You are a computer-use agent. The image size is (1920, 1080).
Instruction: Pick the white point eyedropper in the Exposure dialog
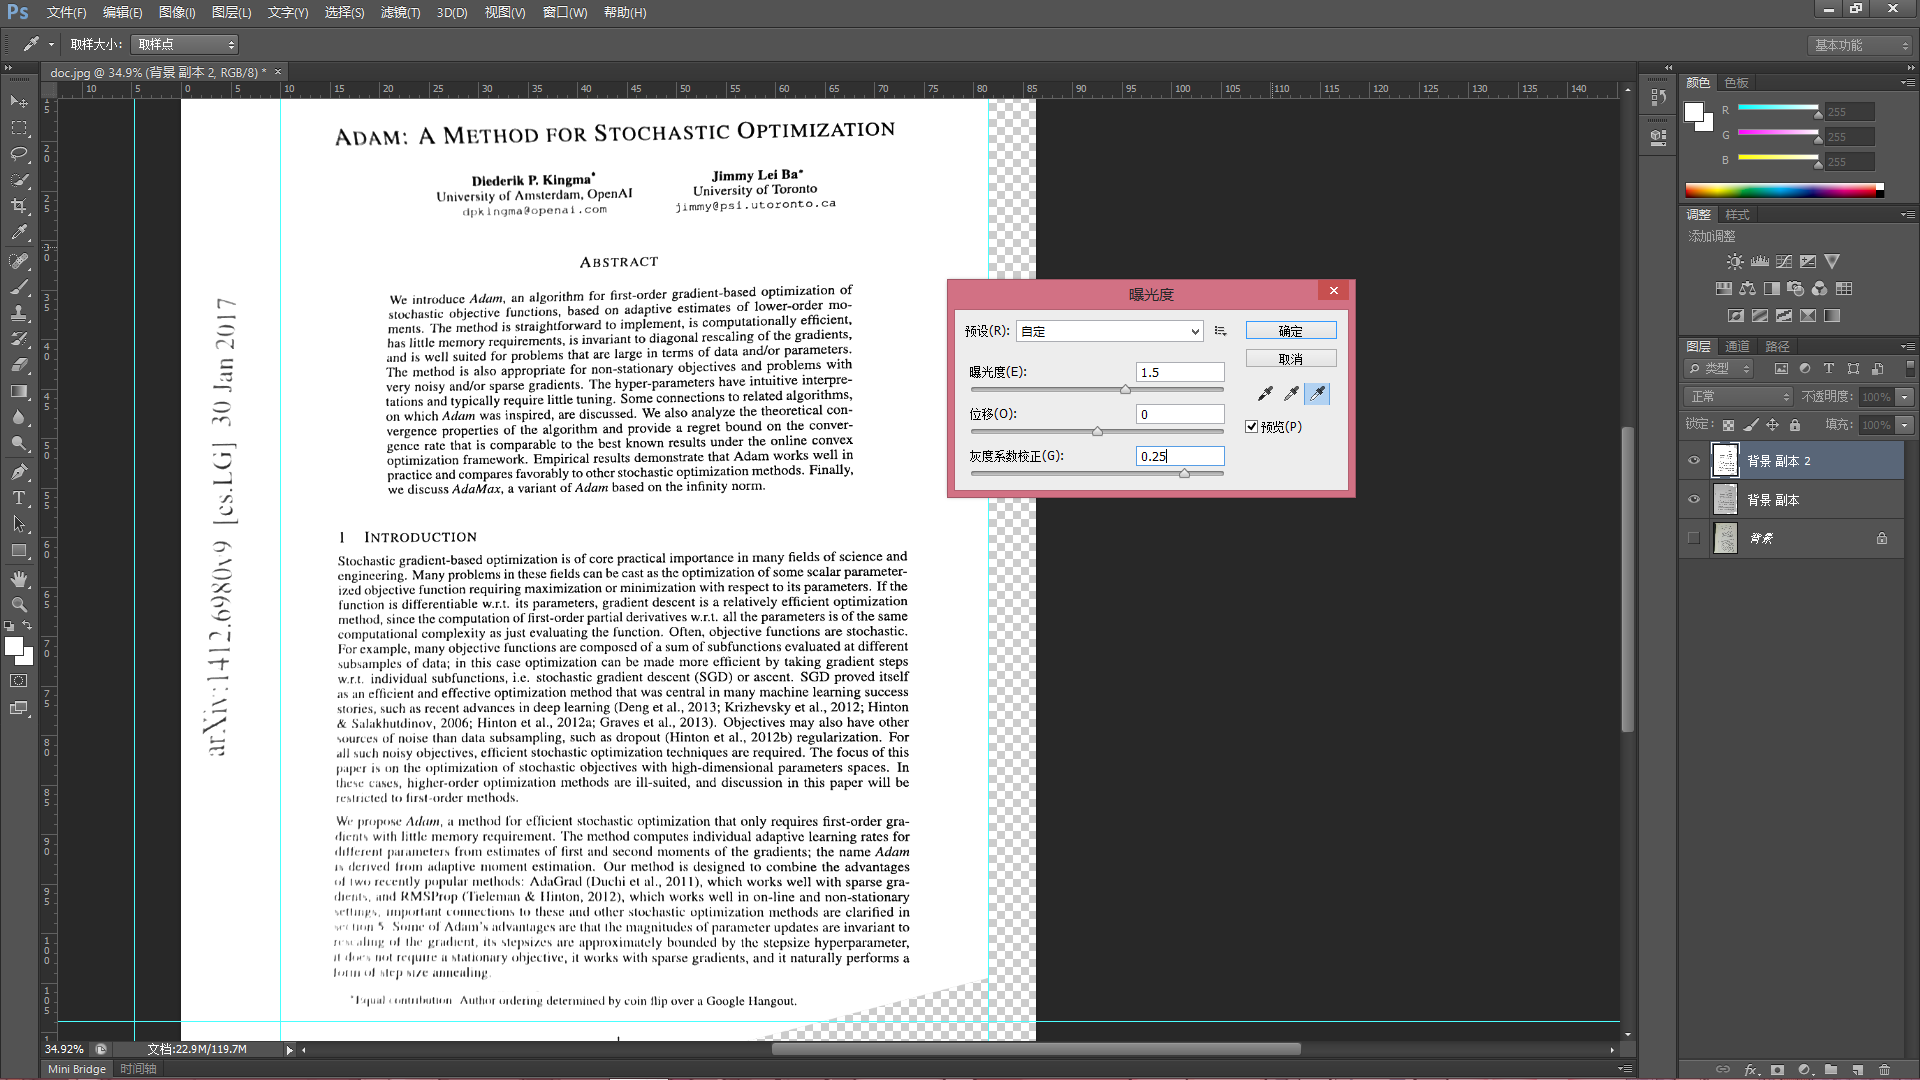[1317, 394]
